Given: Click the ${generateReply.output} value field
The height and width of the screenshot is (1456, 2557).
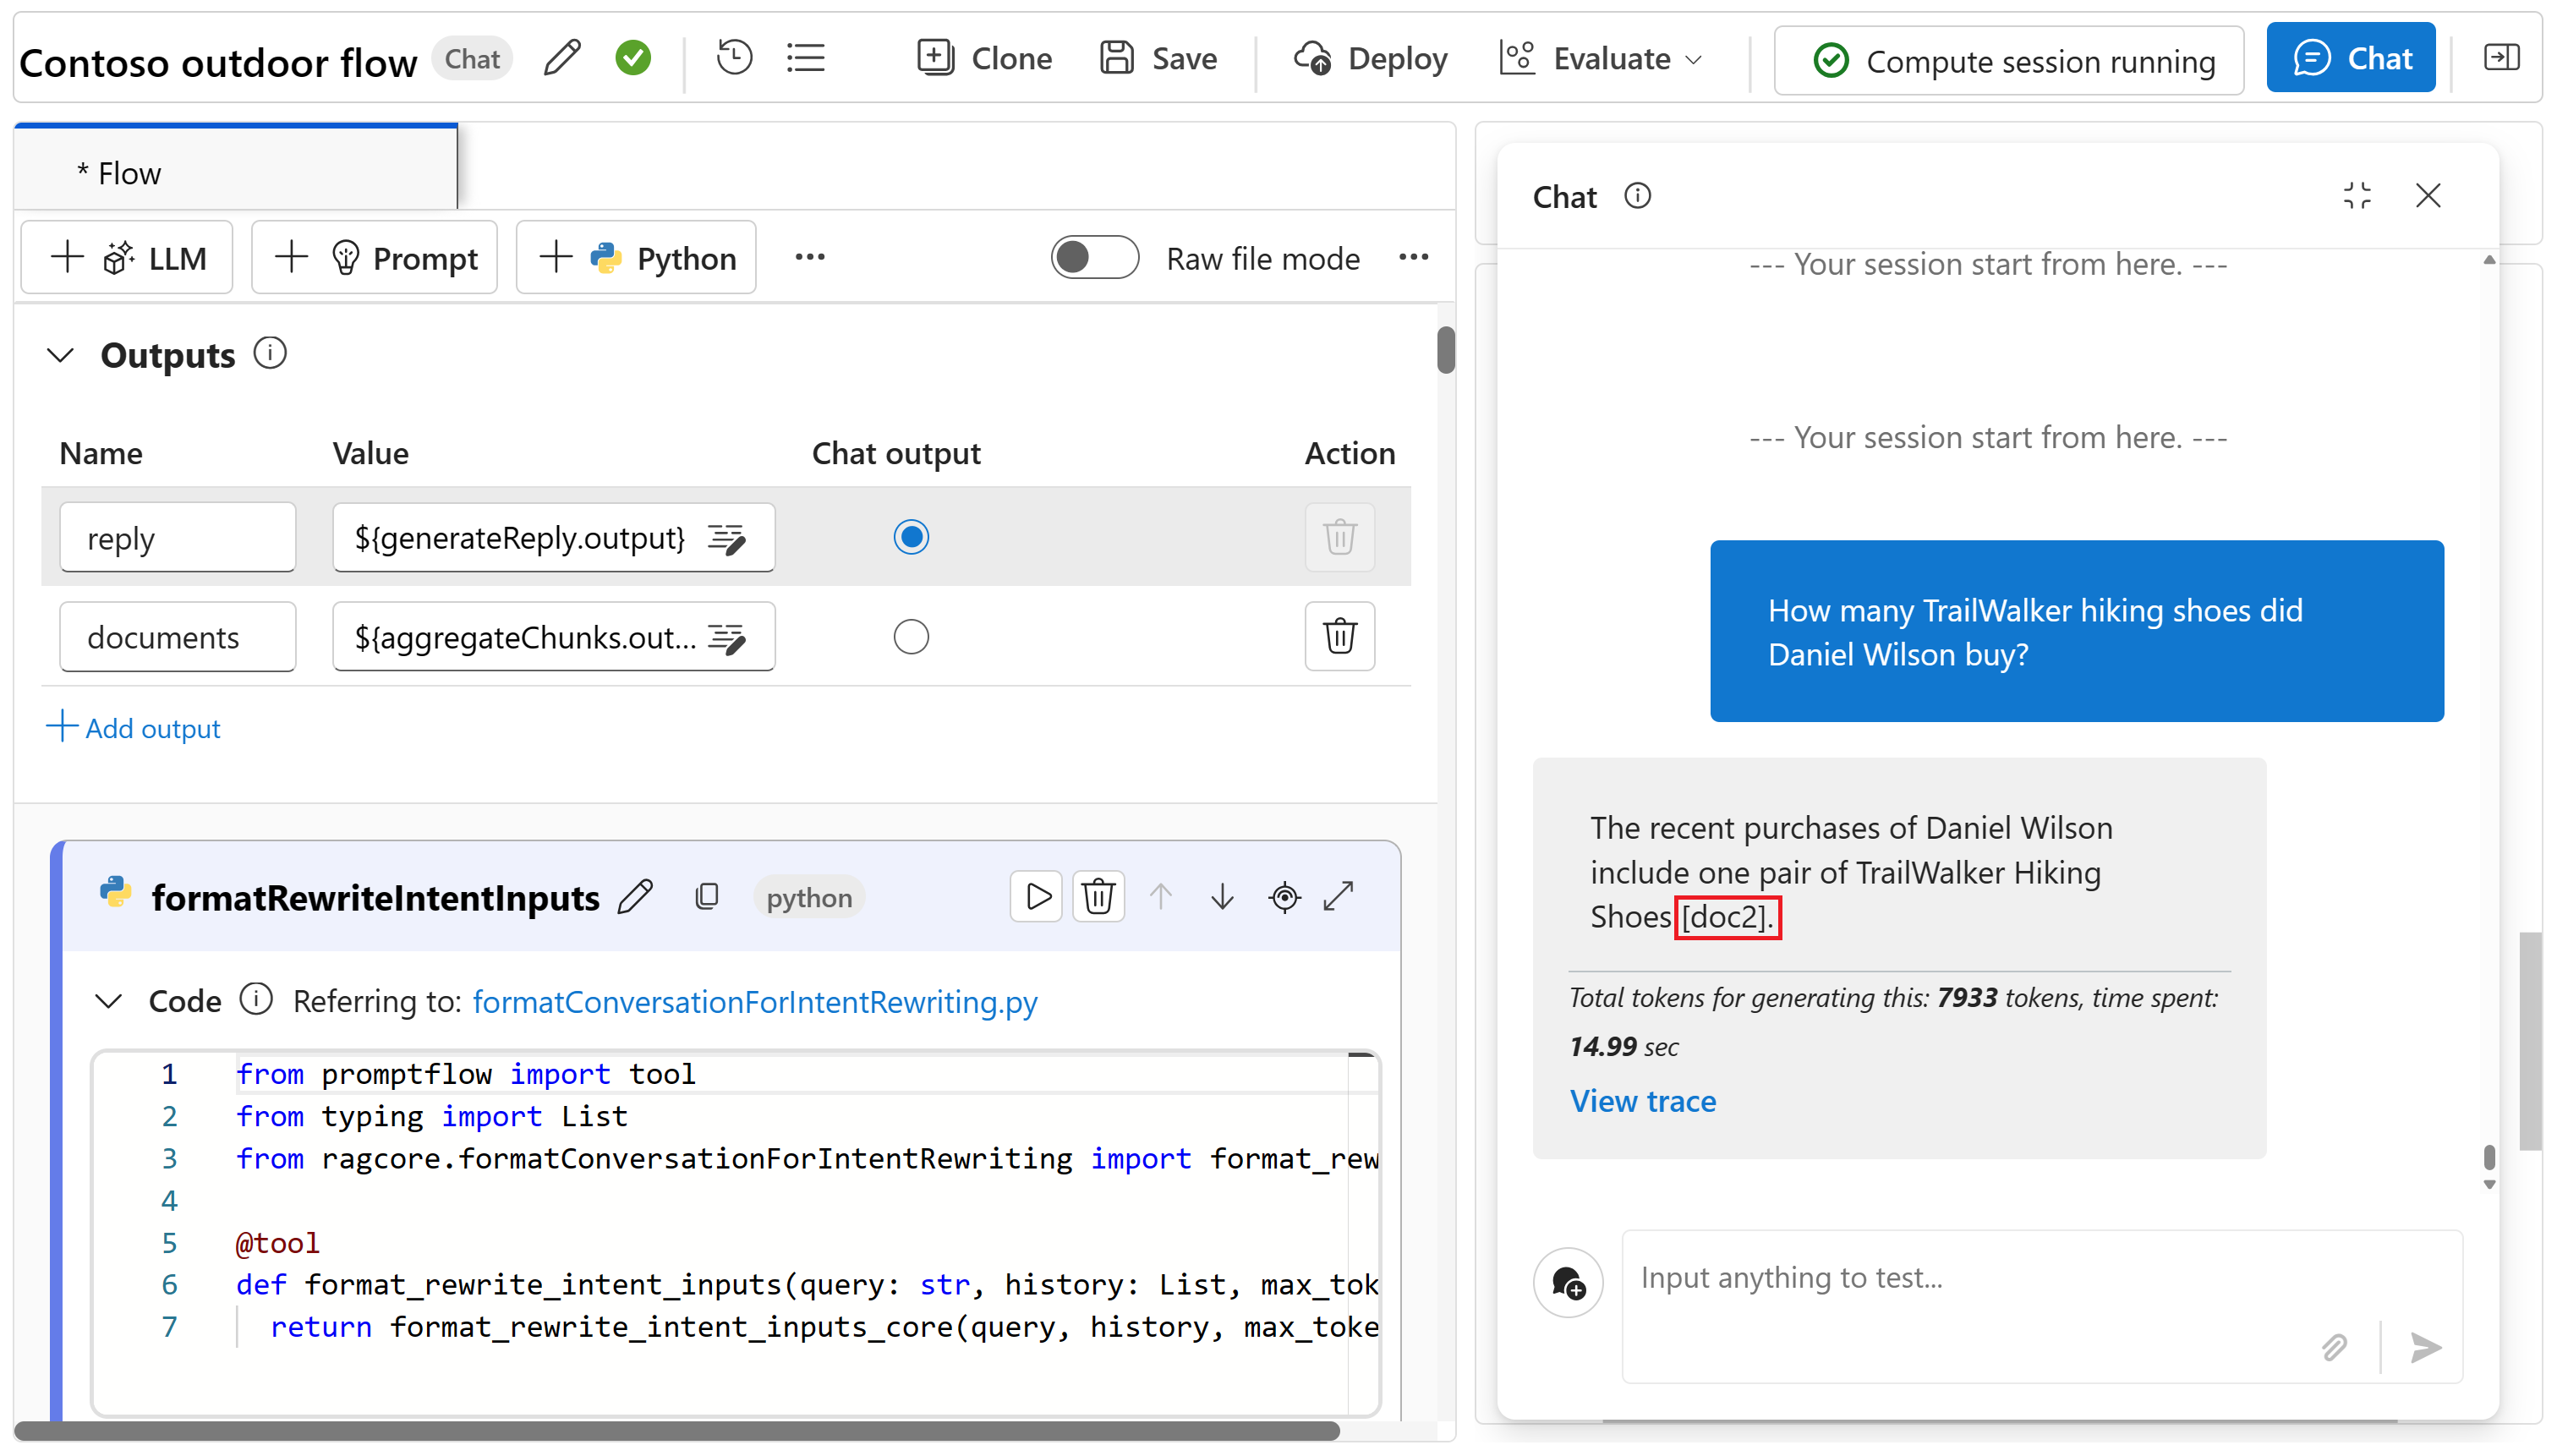Looking at the screenshot, I should 553,537.
